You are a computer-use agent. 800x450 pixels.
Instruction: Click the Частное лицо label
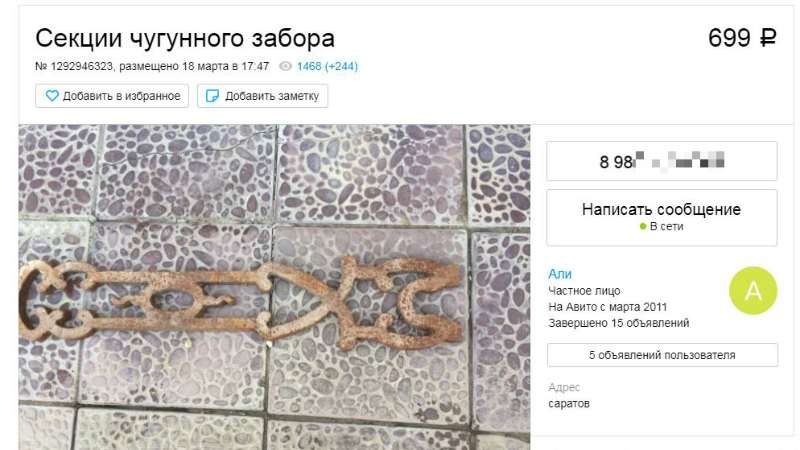584,291
